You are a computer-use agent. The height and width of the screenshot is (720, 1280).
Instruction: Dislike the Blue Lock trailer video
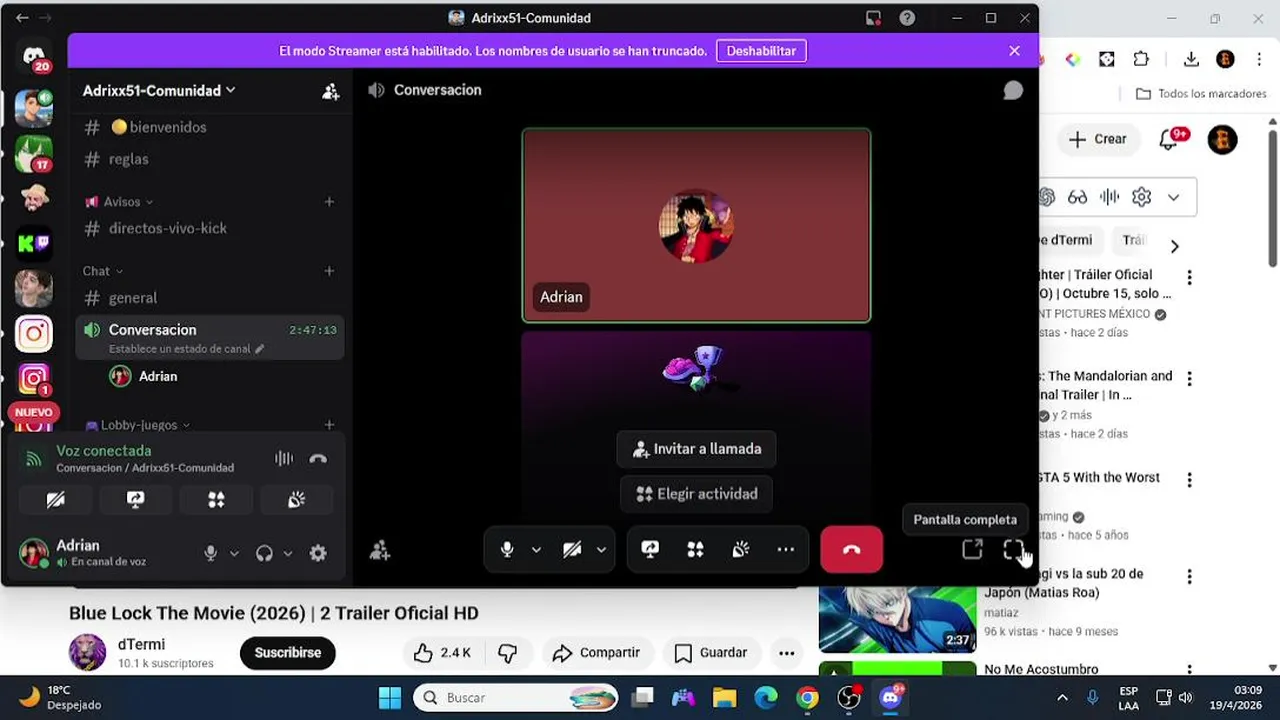508,653
